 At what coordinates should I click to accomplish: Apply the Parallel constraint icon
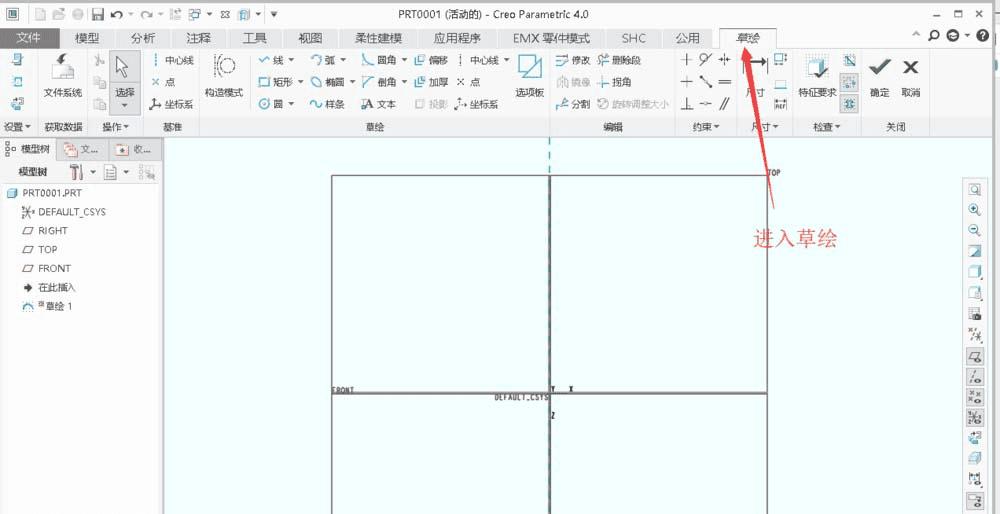coord(724,103)
